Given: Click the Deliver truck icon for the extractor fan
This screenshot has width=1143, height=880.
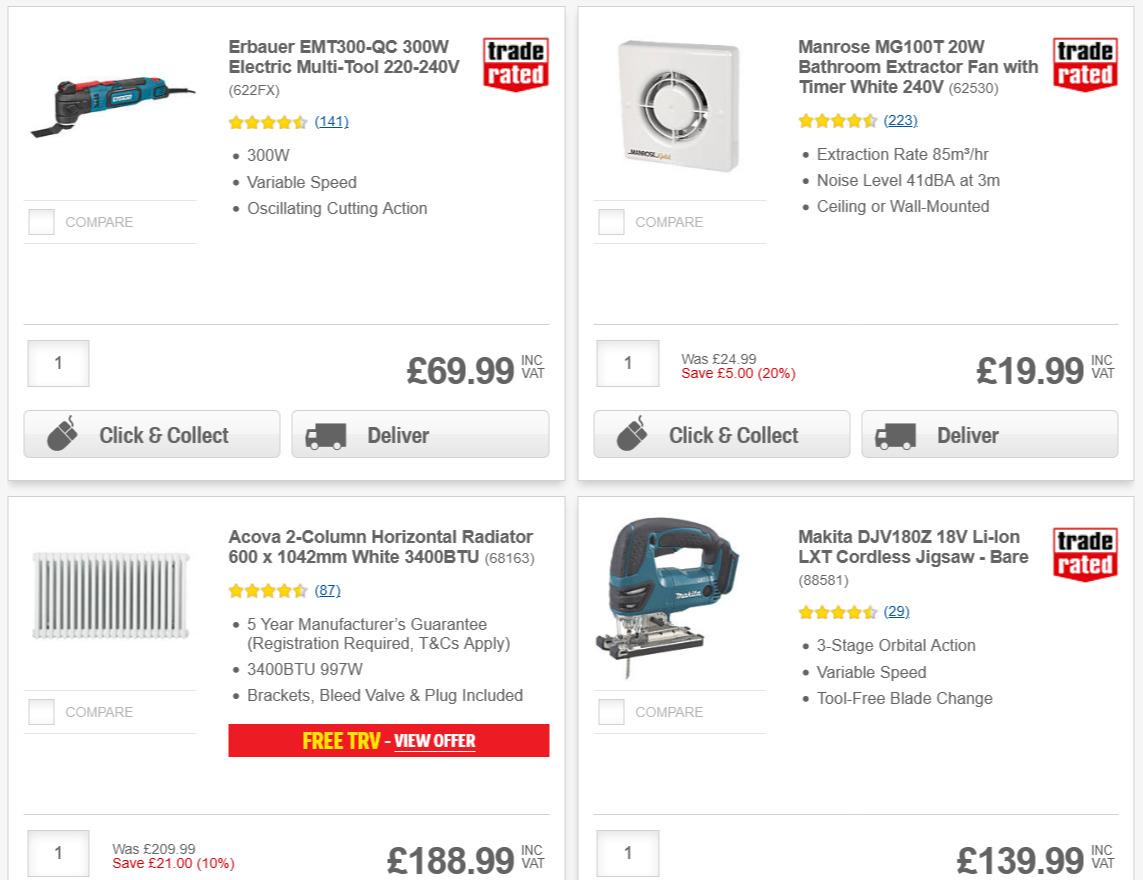Looking at the screenshot, I should pyautogui.click(x=896, y=434).
